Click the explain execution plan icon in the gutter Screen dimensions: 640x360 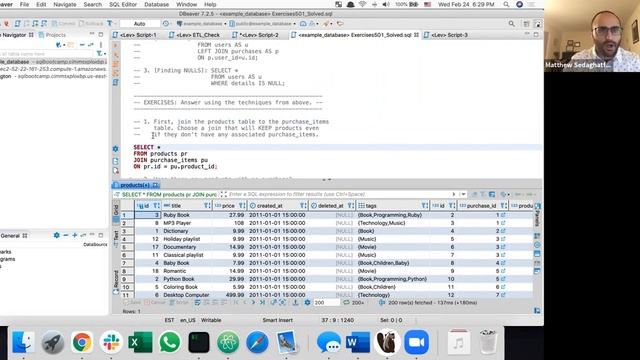coord(116,82)
